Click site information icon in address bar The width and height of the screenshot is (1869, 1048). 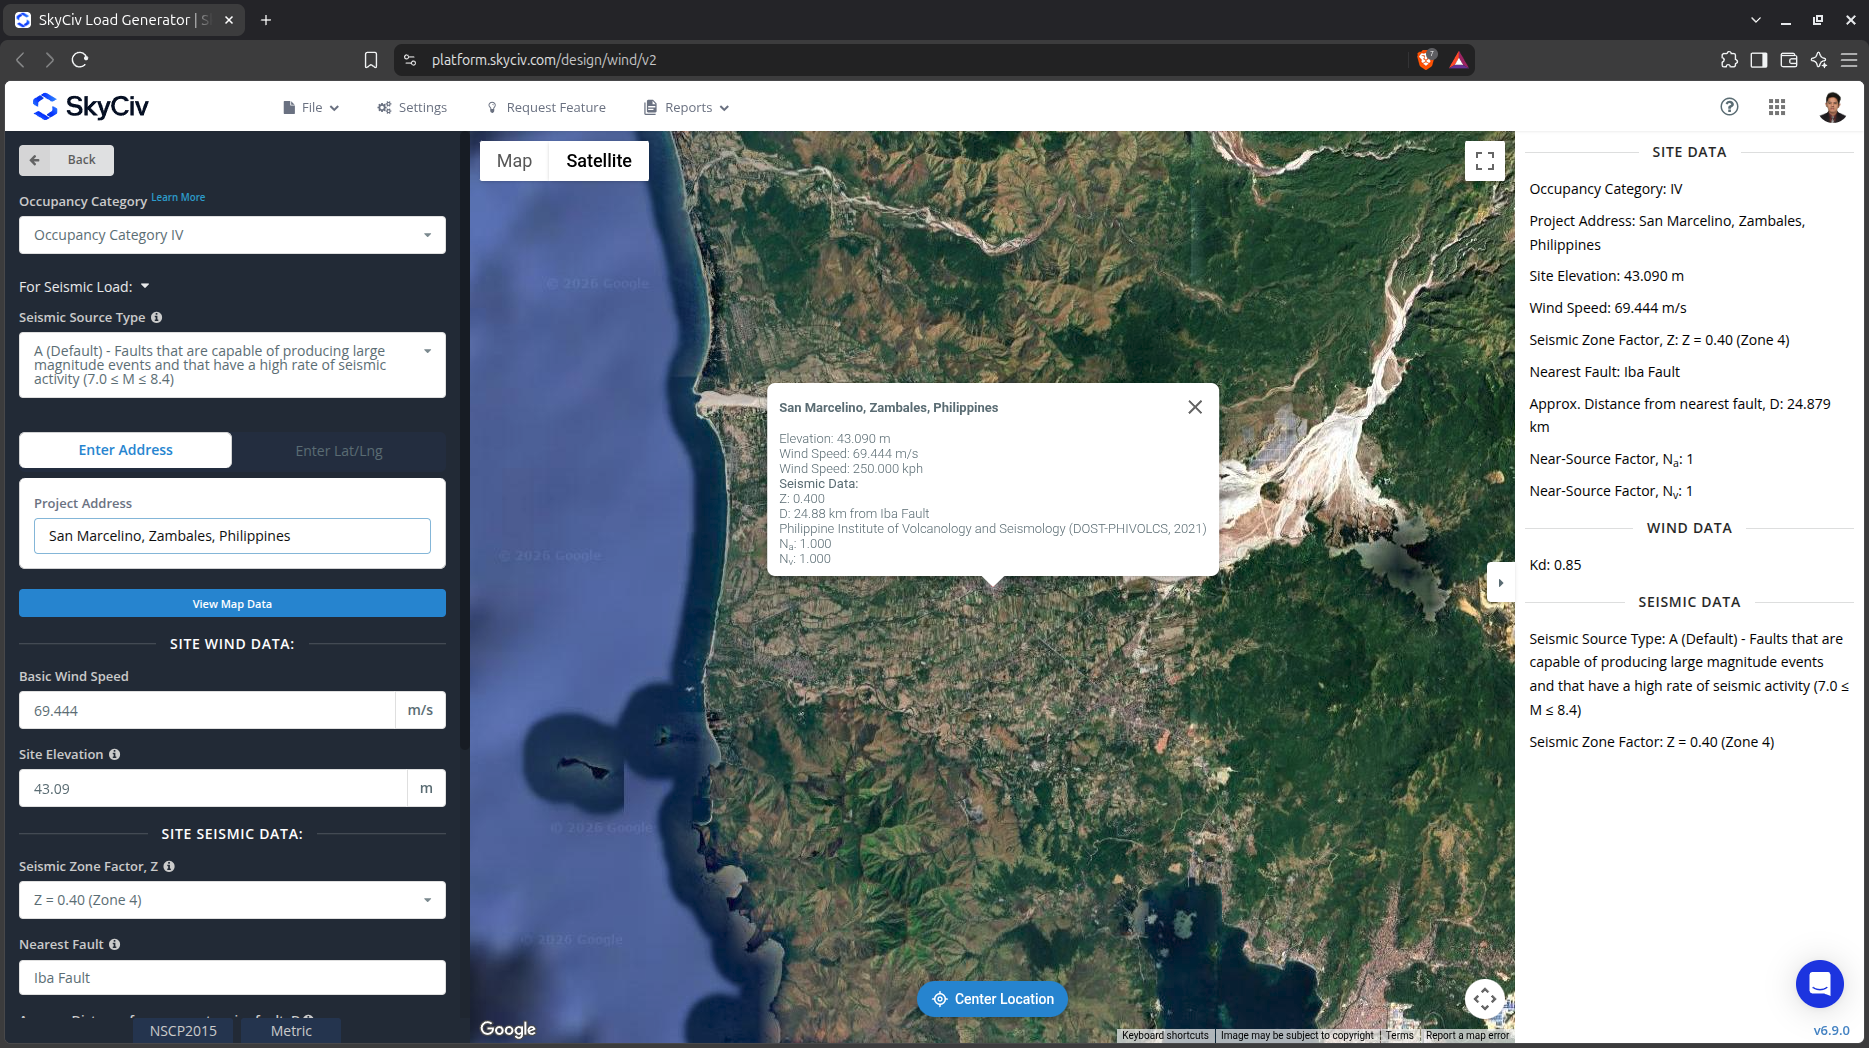(x=410, y=60)
